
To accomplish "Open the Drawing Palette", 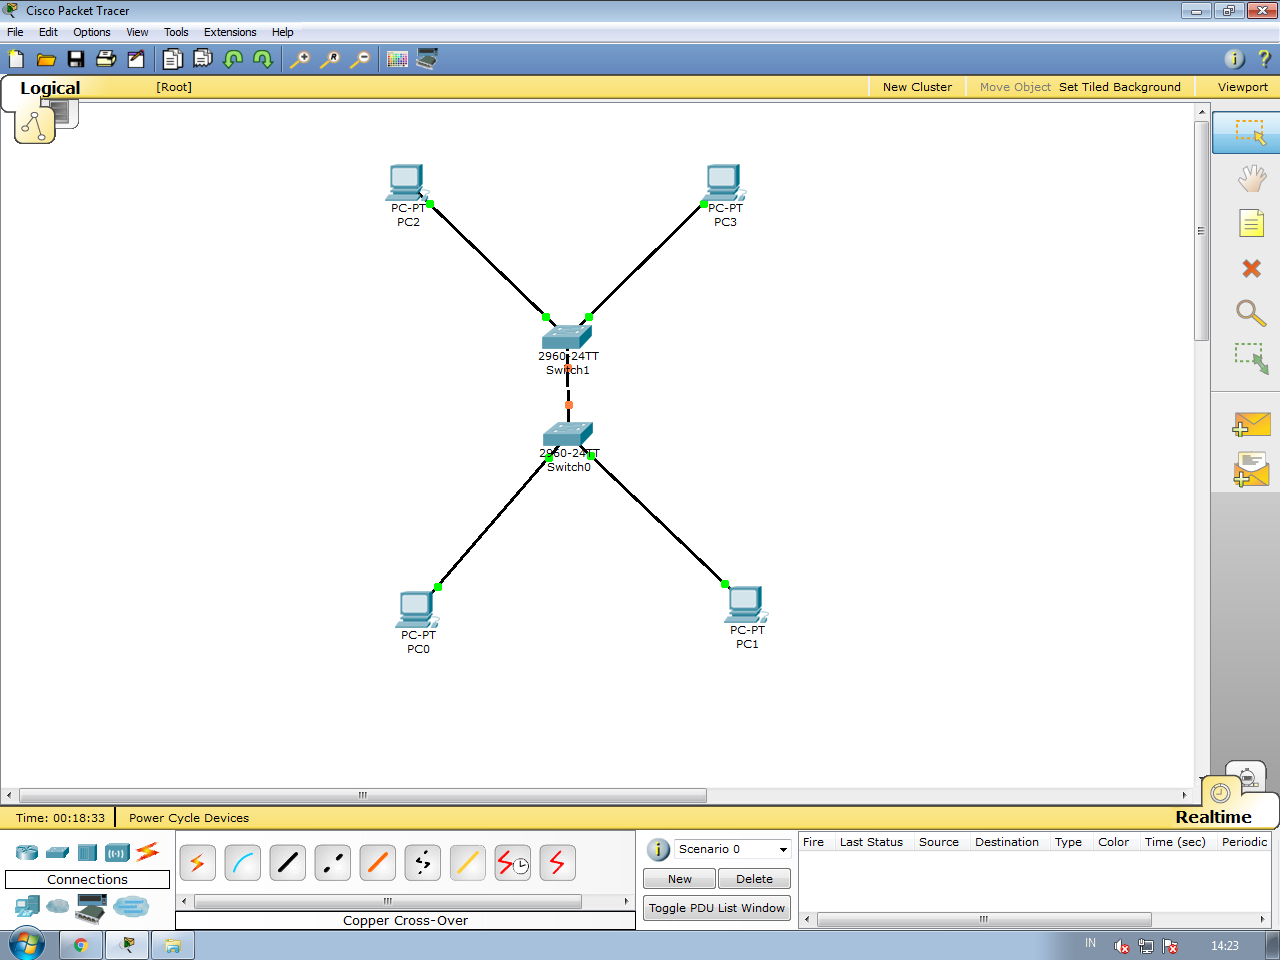I will pyautogui.click(x=397, y=60).
